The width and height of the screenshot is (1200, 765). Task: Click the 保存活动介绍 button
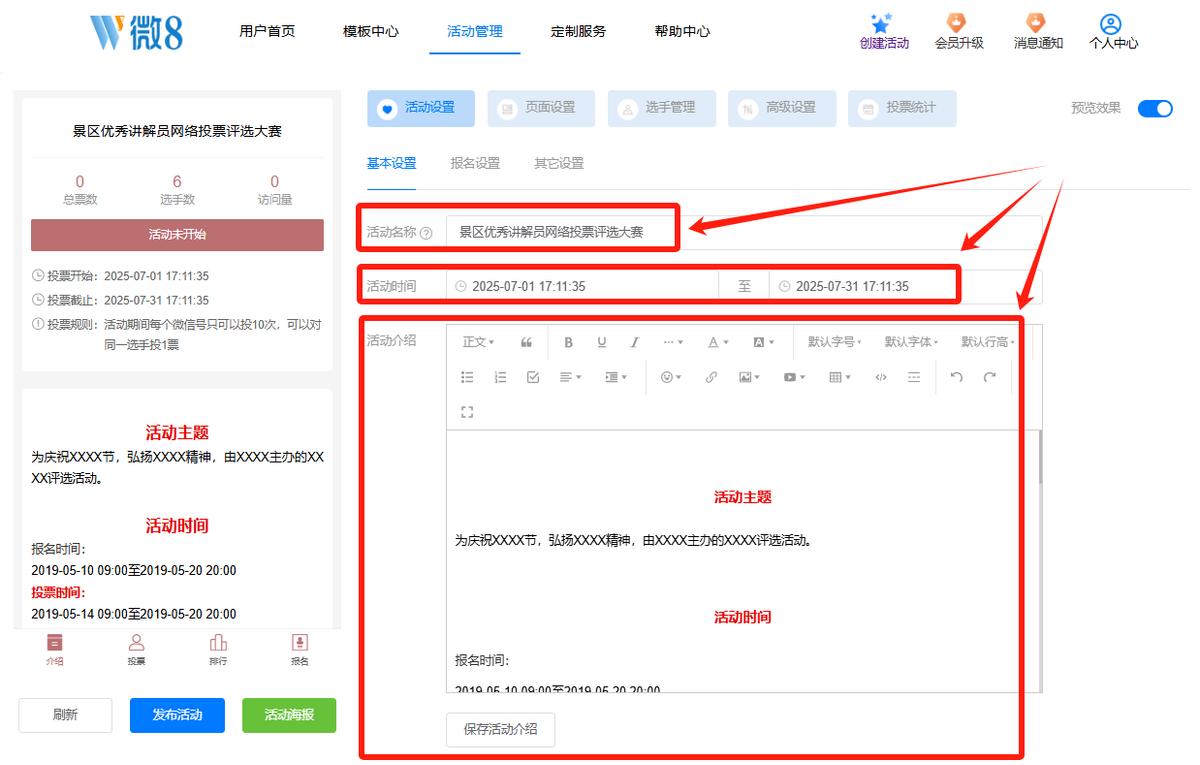coord(500,730)
